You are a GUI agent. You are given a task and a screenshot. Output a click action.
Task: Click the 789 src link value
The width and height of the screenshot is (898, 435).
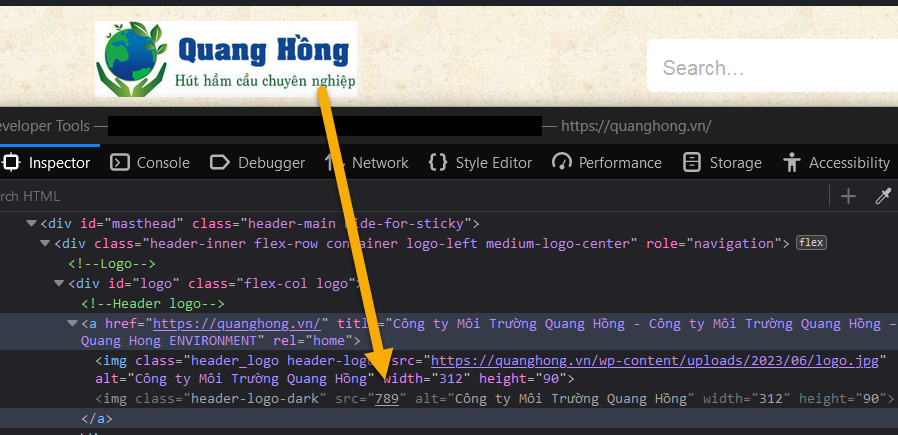(387, 398)
